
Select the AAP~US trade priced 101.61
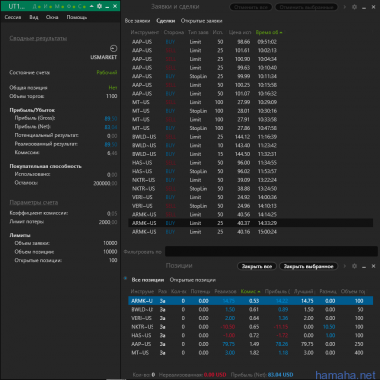250,51
